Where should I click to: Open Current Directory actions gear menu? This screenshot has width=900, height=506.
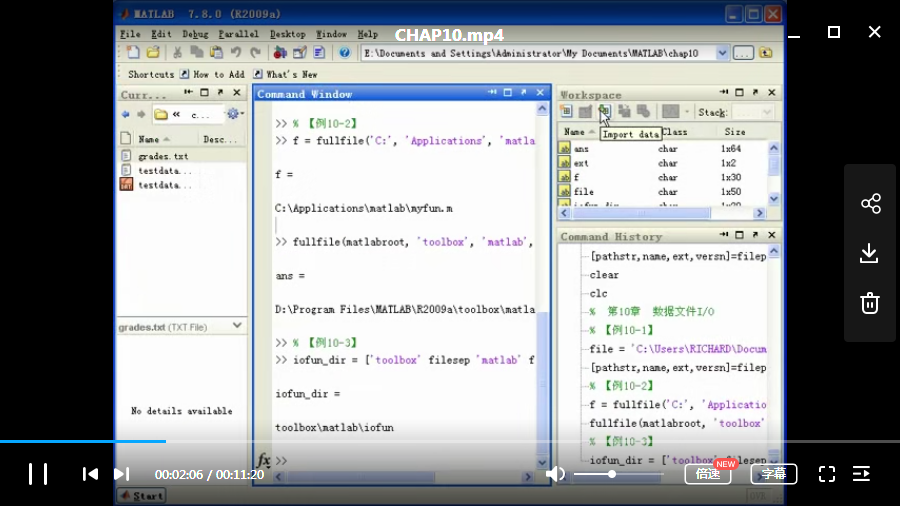coord(234,114)
